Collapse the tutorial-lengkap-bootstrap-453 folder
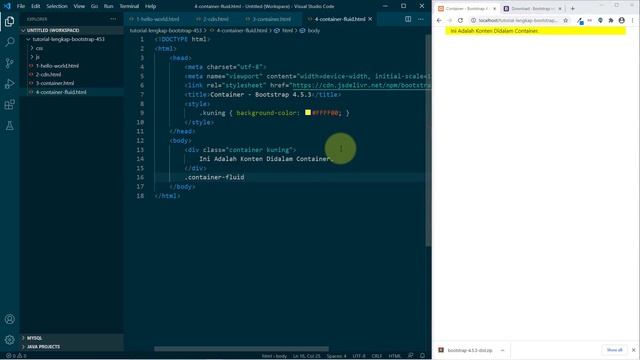640x360 pixels. click(68, 39)
